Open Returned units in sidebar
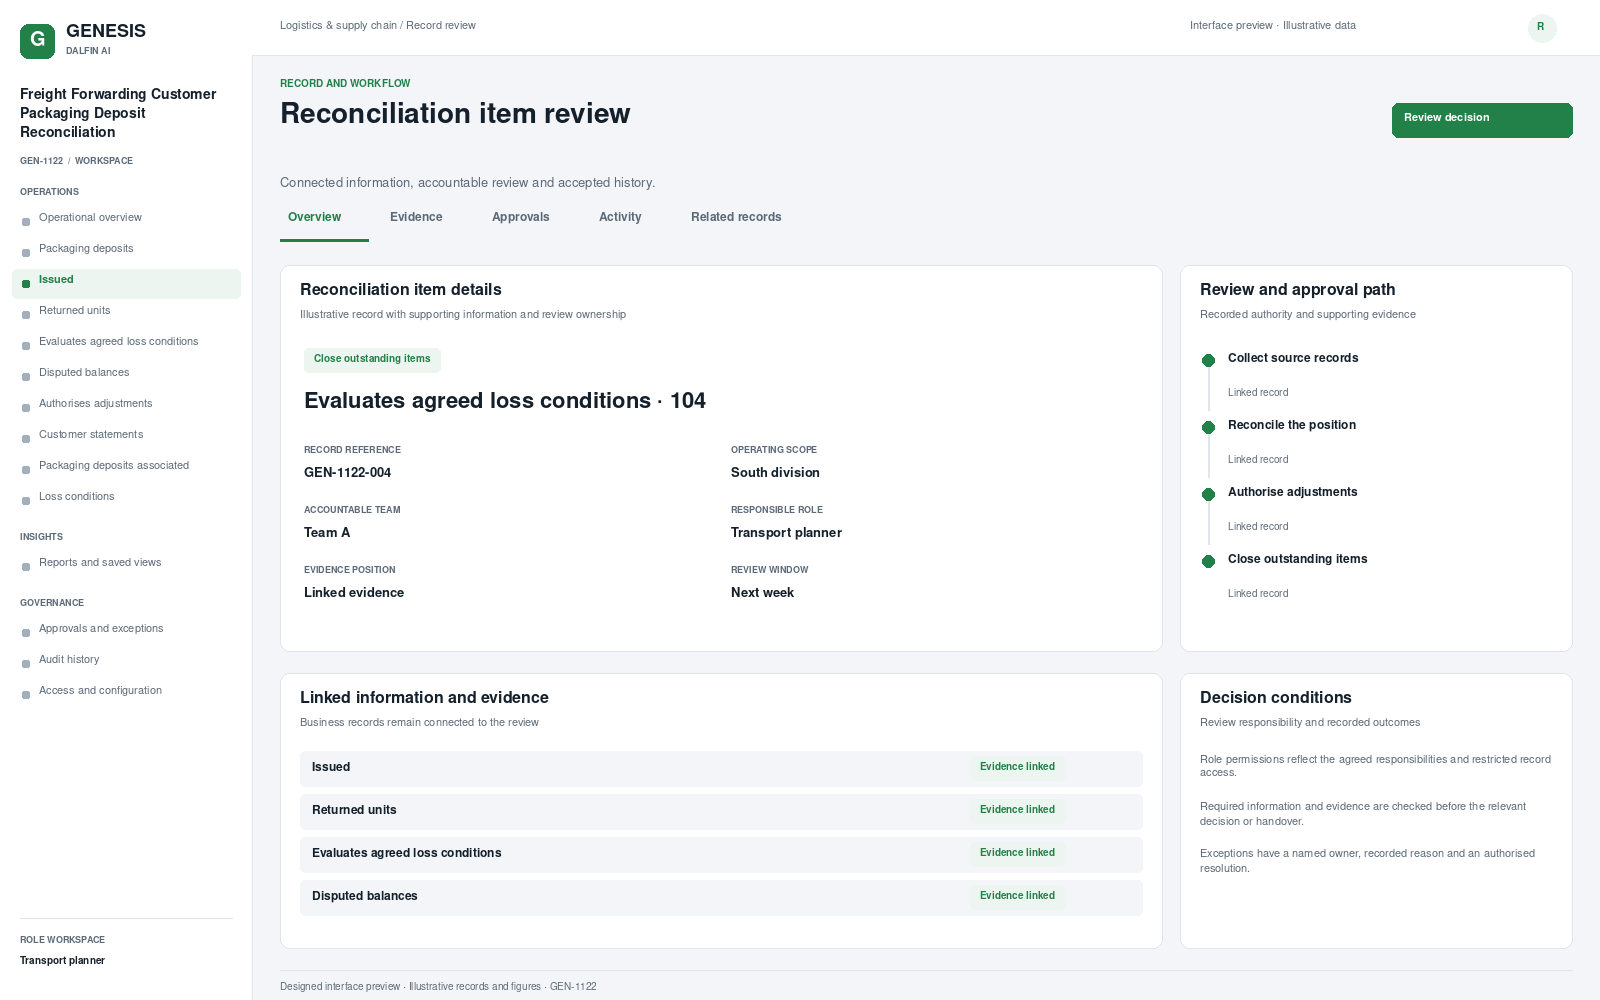The image size is (1600, 1000). (126, 311)
